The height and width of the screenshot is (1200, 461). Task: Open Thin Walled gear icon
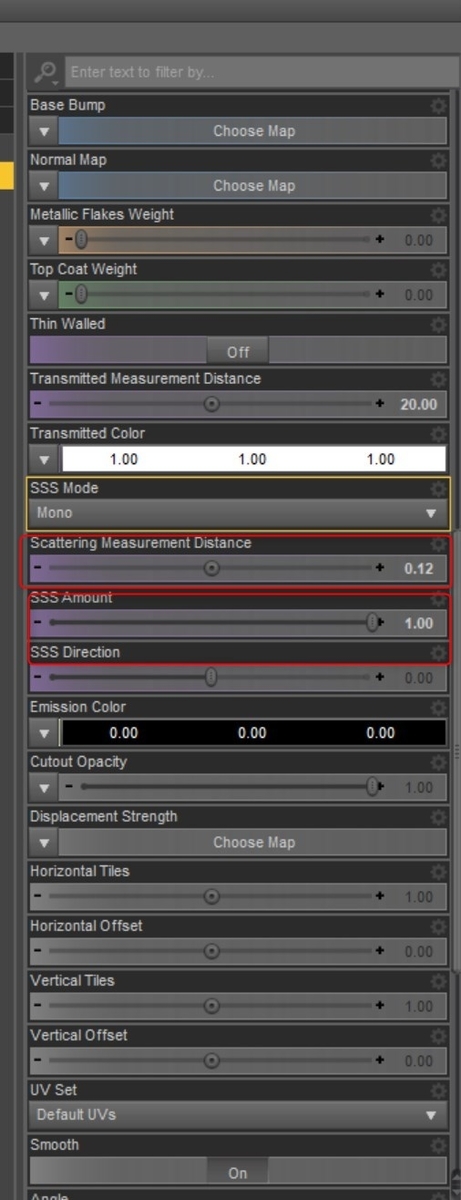(x=438, y=325)
